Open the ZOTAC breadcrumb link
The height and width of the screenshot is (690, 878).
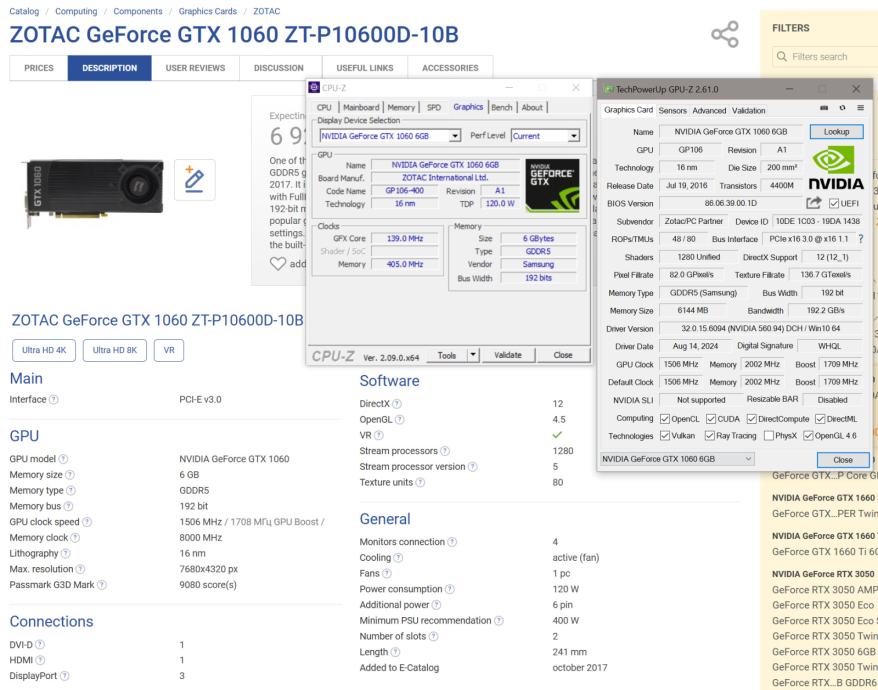pos(267,11)
